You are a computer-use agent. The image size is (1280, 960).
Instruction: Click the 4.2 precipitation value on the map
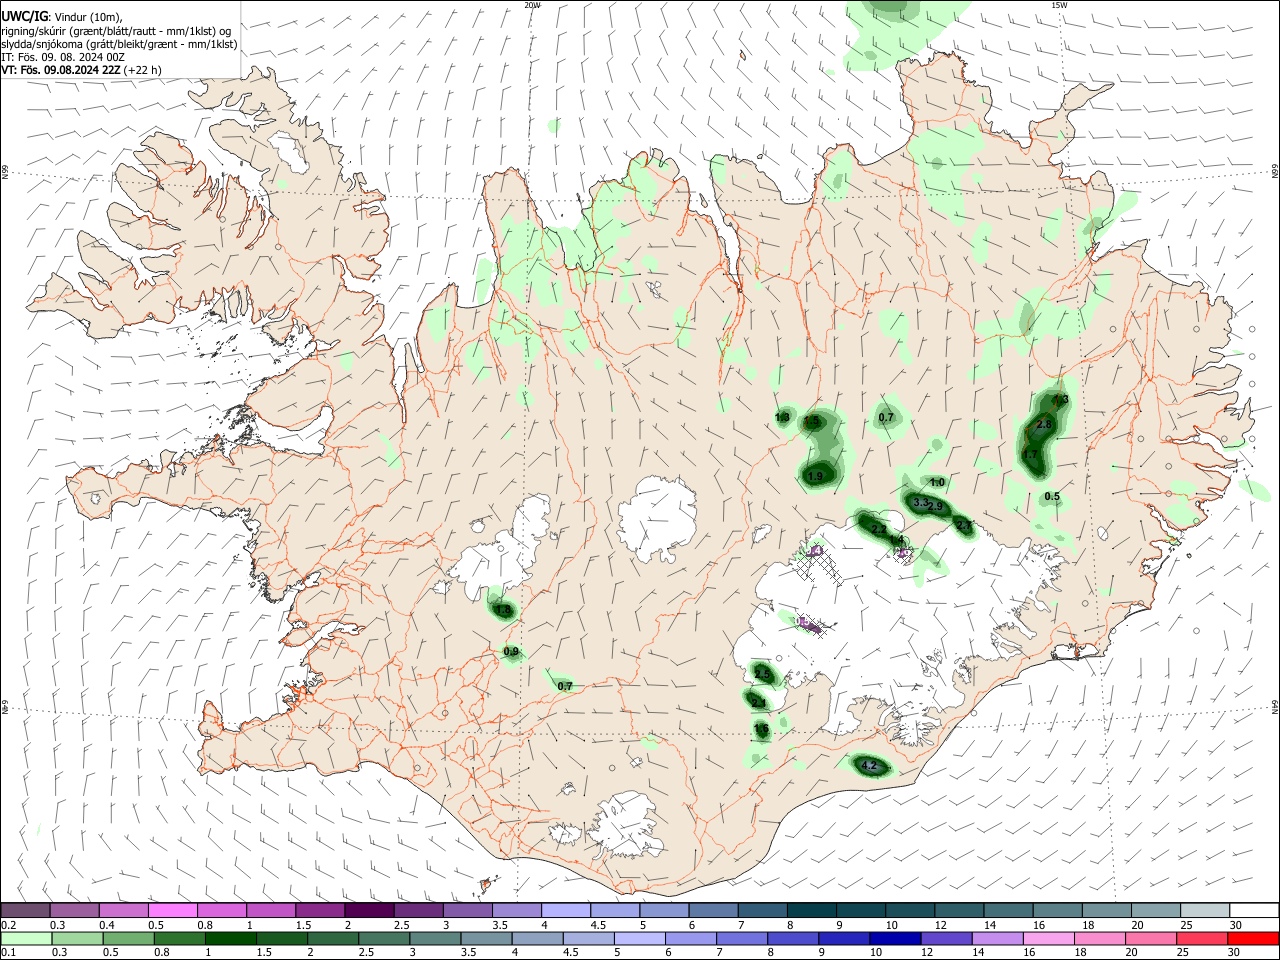[x=869, y=766]
